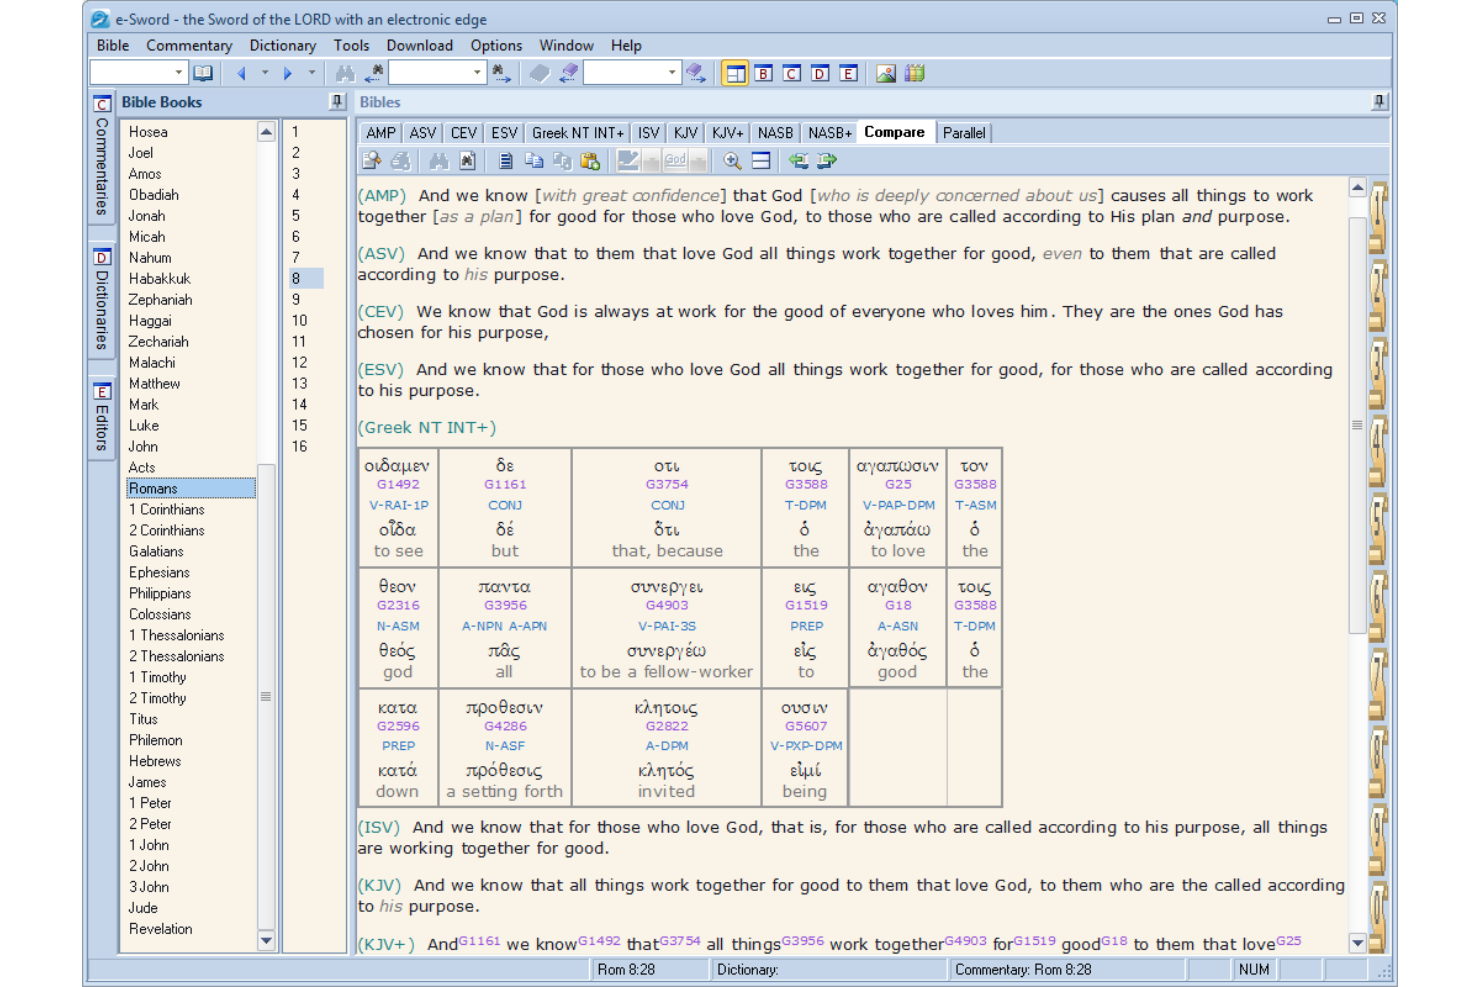The image size is (1480, 987).
Task: Click the print preview icon in Bibles toolbar
Action: click(x=372, y=160)
